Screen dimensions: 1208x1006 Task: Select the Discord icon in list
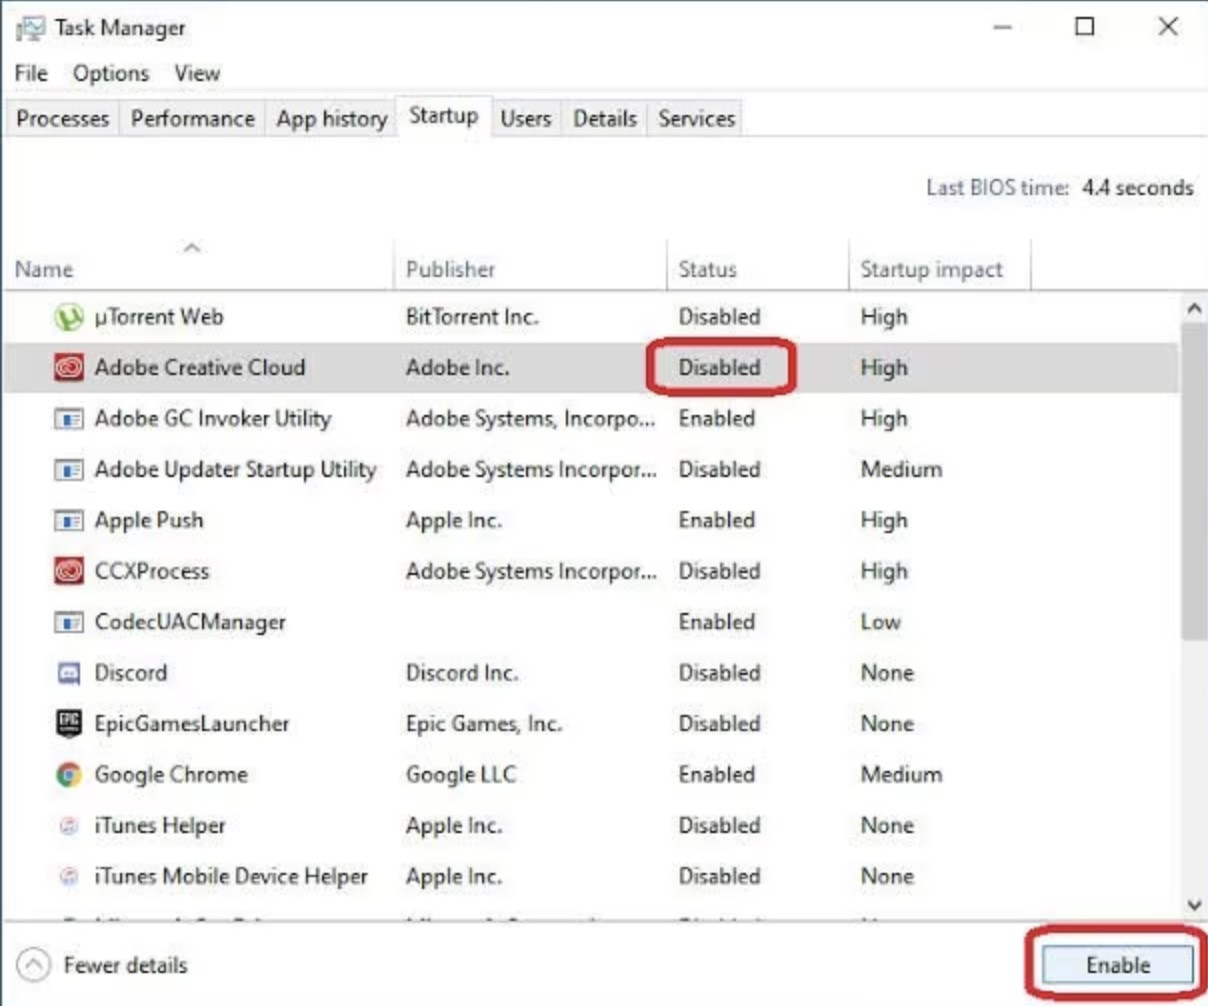pos(68,673)
